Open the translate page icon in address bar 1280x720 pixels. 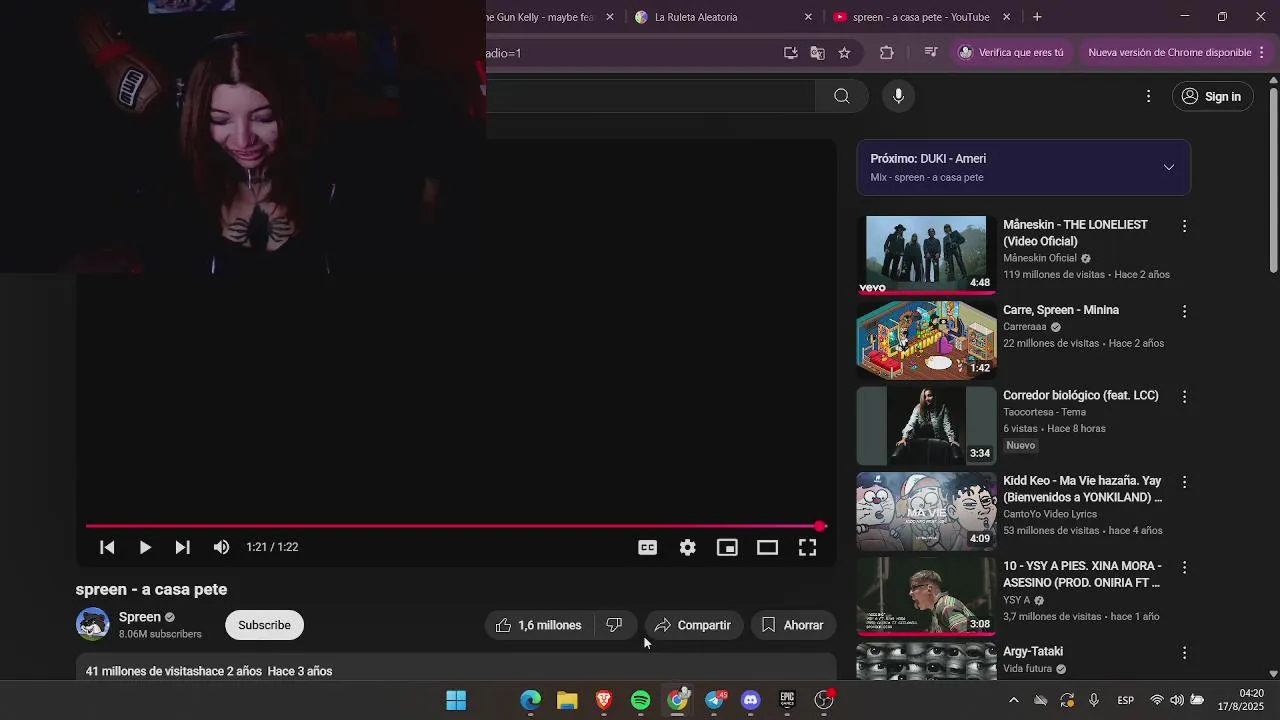817,53
